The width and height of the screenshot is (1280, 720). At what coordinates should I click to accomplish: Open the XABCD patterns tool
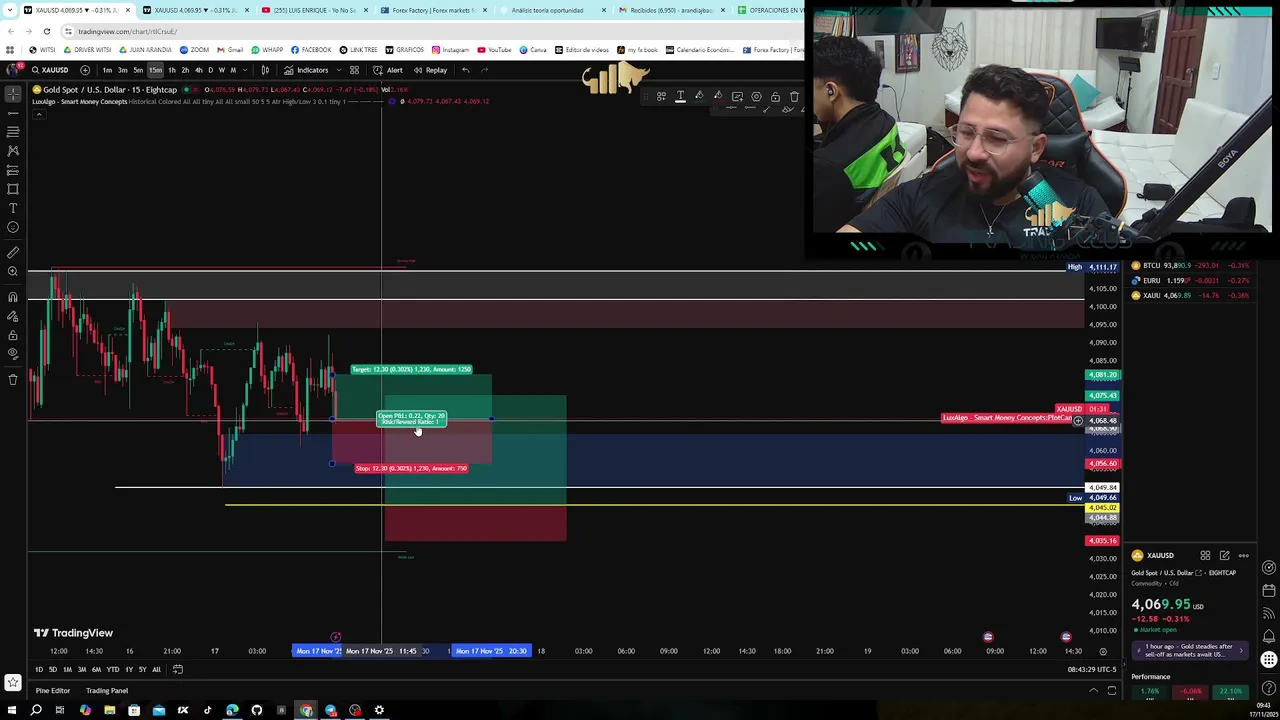pos(13,150)
